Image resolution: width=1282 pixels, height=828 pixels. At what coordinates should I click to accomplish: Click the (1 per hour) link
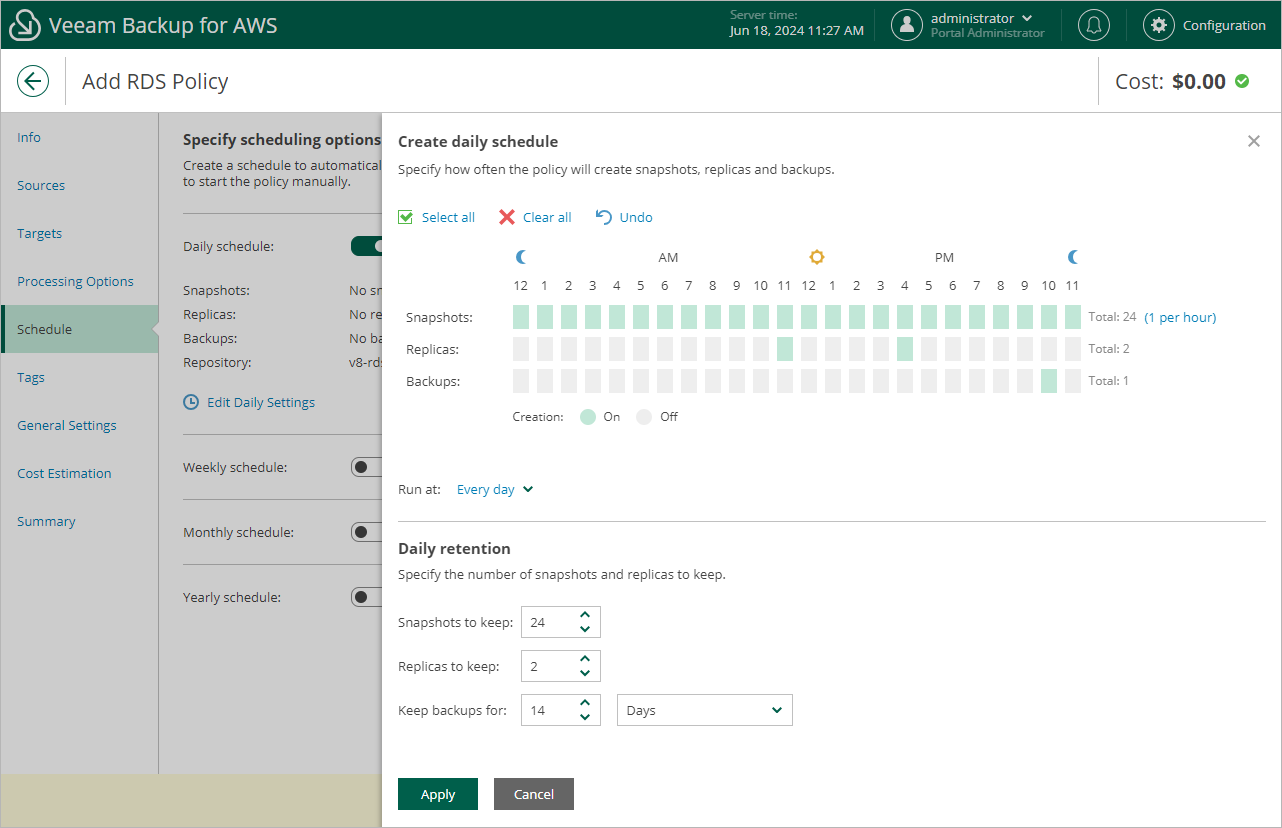point(1180,317)
